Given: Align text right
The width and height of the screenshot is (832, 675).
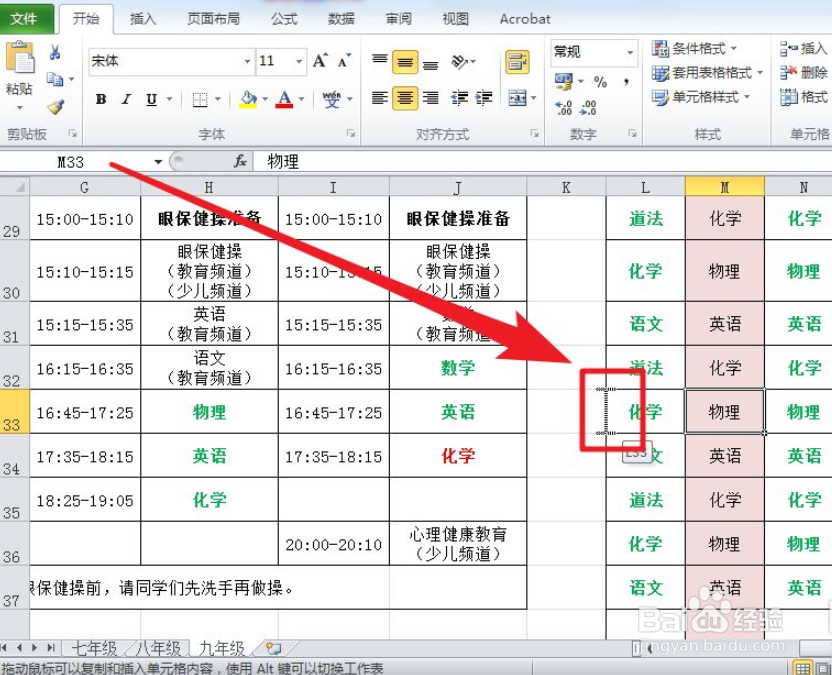Looking at the screenshot, I should (x=430, y=98).
